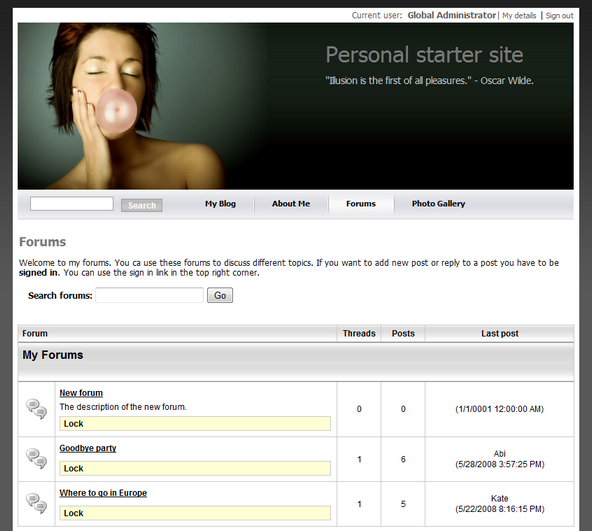Go to the Photo Gallery section
The image size is (592, 531).
coord(438,204)
